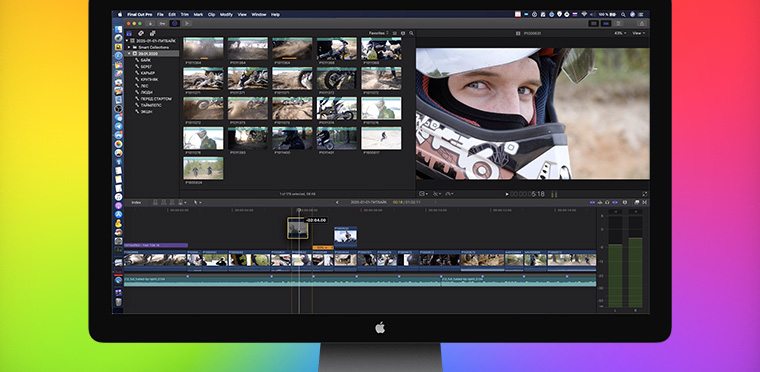The image size is (760, 372).
Task: Select the БАЙК keyword collection
Action: tap(145, 60)
